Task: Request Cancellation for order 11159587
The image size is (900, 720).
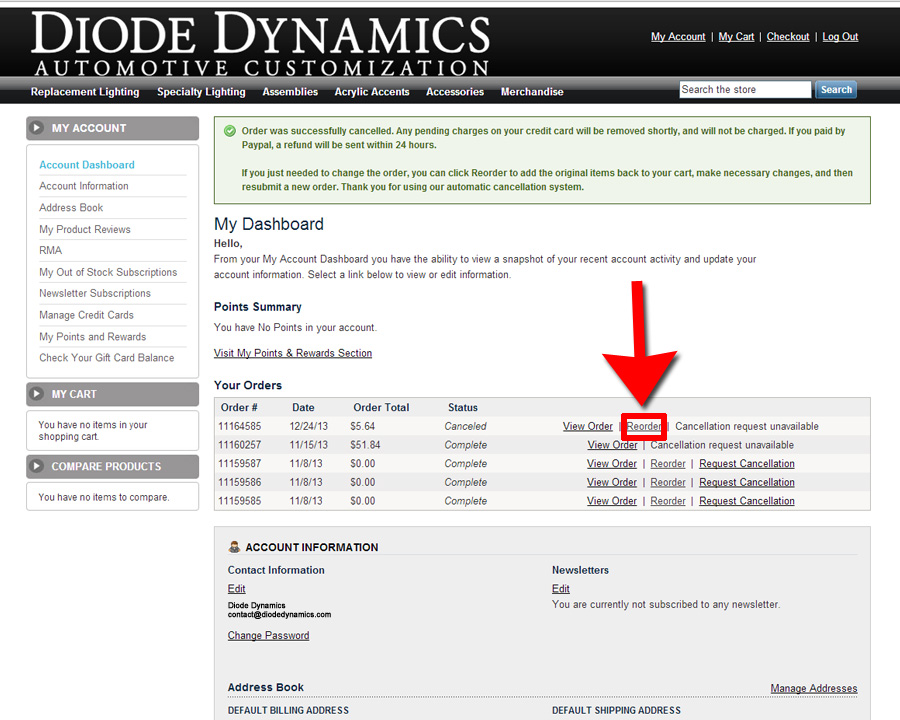Action: (747, 463)
